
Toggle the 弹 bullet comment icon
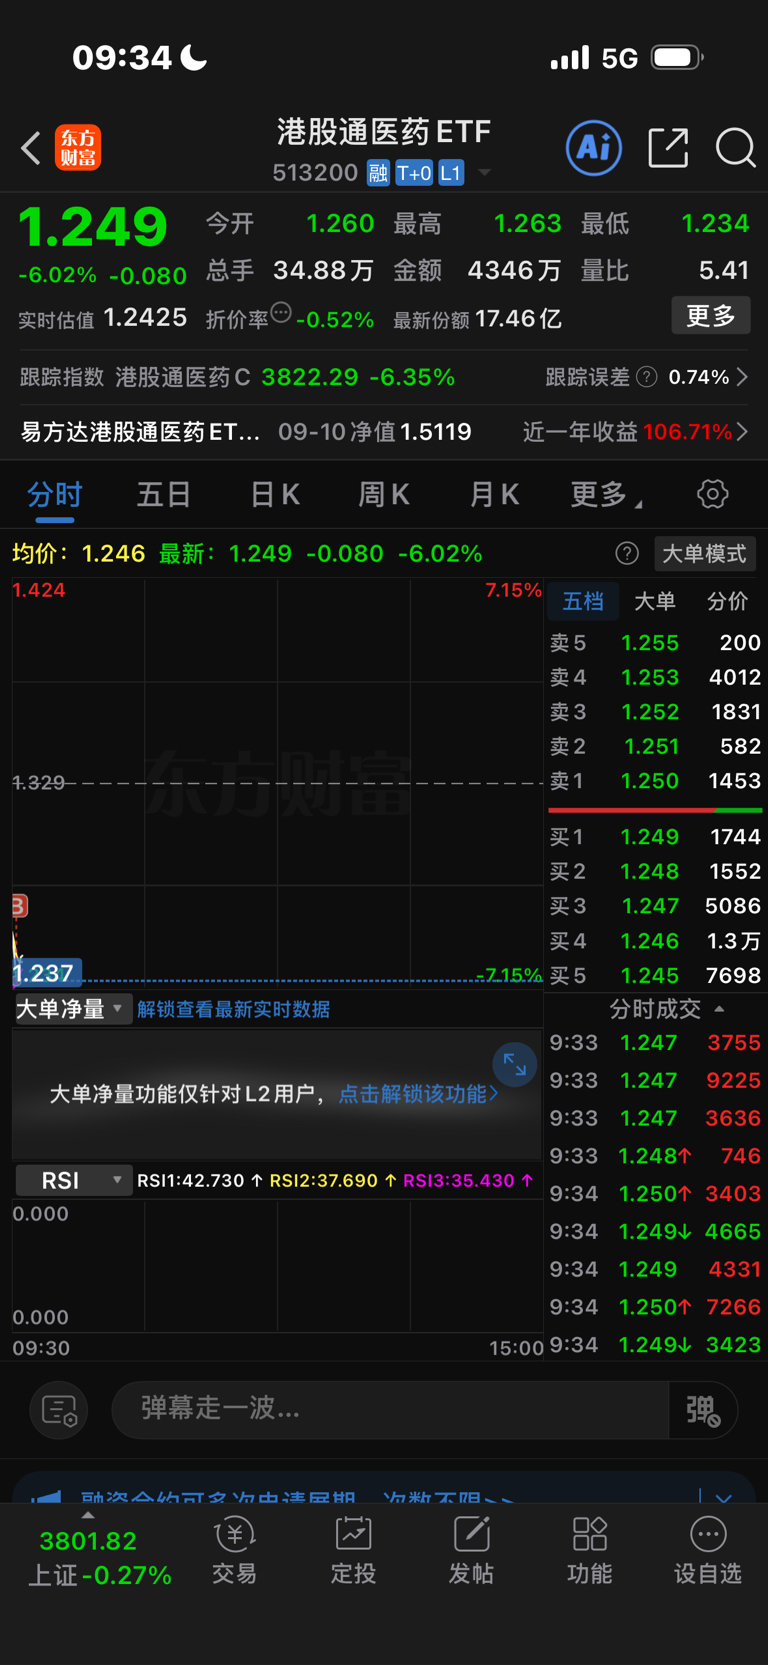click(703, 1411)
